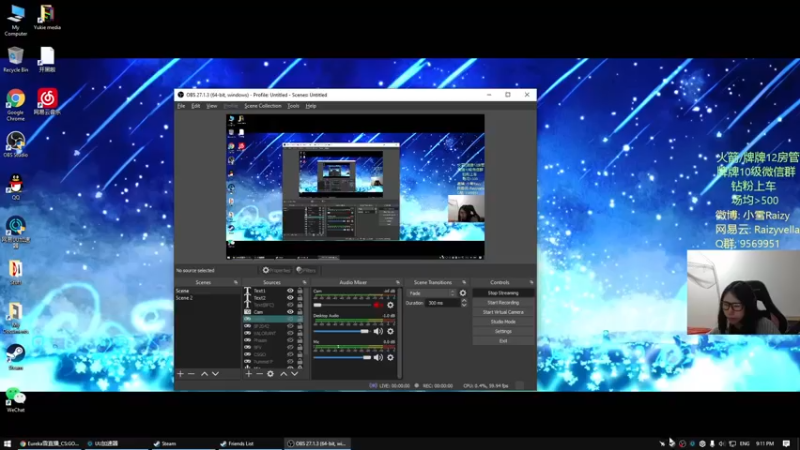Viewport: 800px width, 450px height.
Task: Toggle lock on Text1 source
Action: coord(300,291)
